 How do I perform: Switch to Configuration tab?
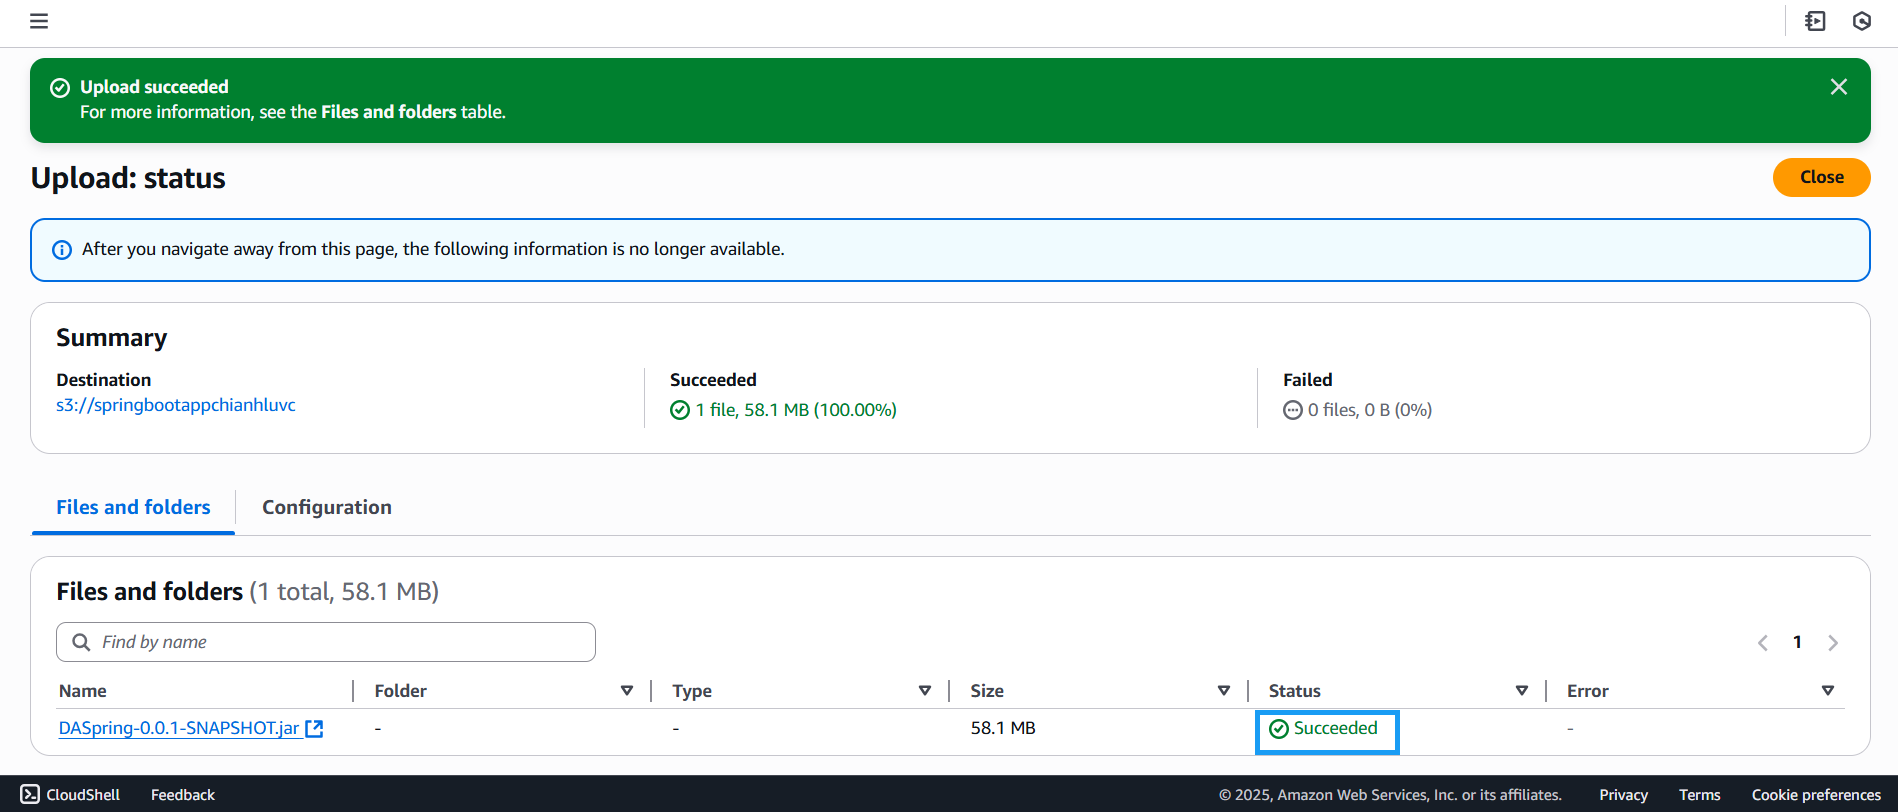click(327, 507)
